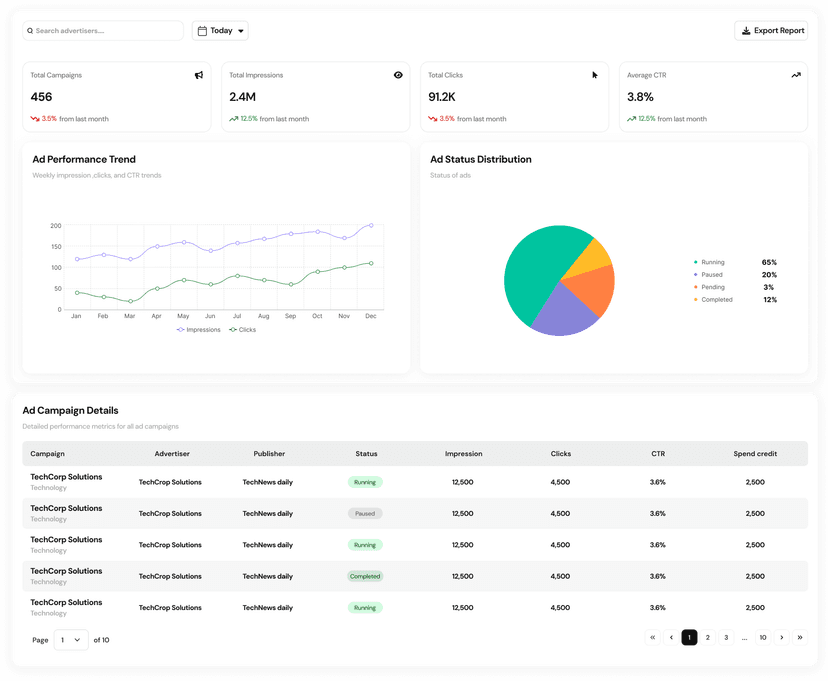Jump to first page with double-left arrow
The width and height of the screenshot is (828, 681).
click(653, 637)
